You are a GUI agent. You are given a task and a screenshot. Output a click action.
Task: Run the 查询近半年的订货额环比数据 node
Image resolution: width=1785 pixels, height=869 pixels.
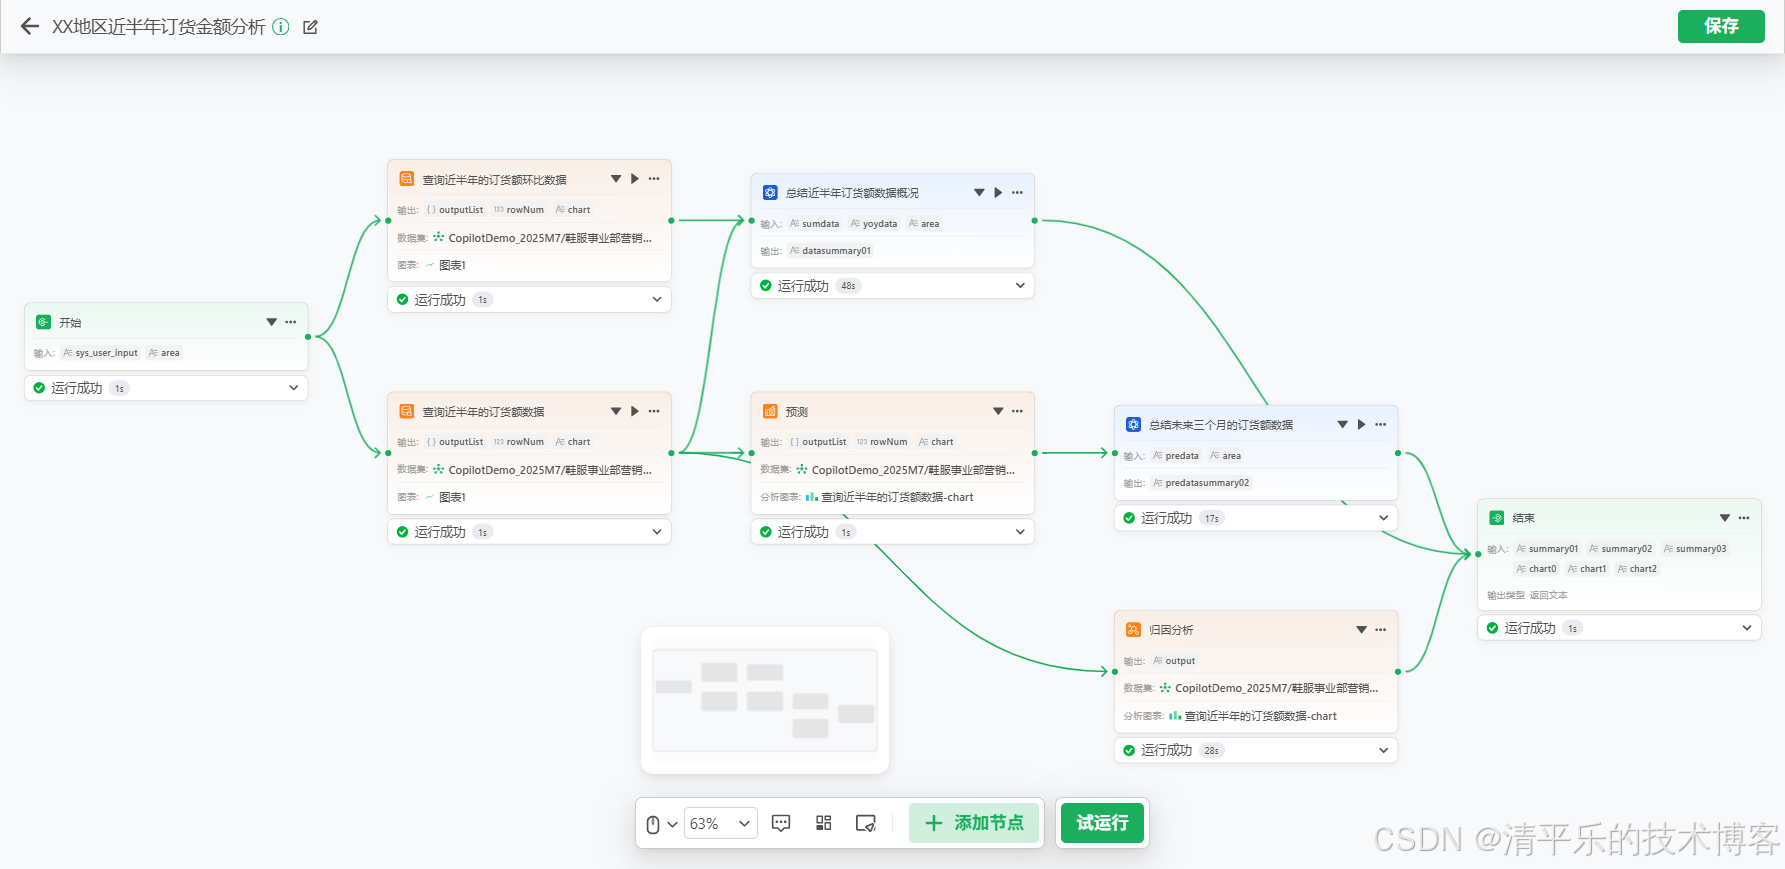pyautogui.click(x=635, y=179)
